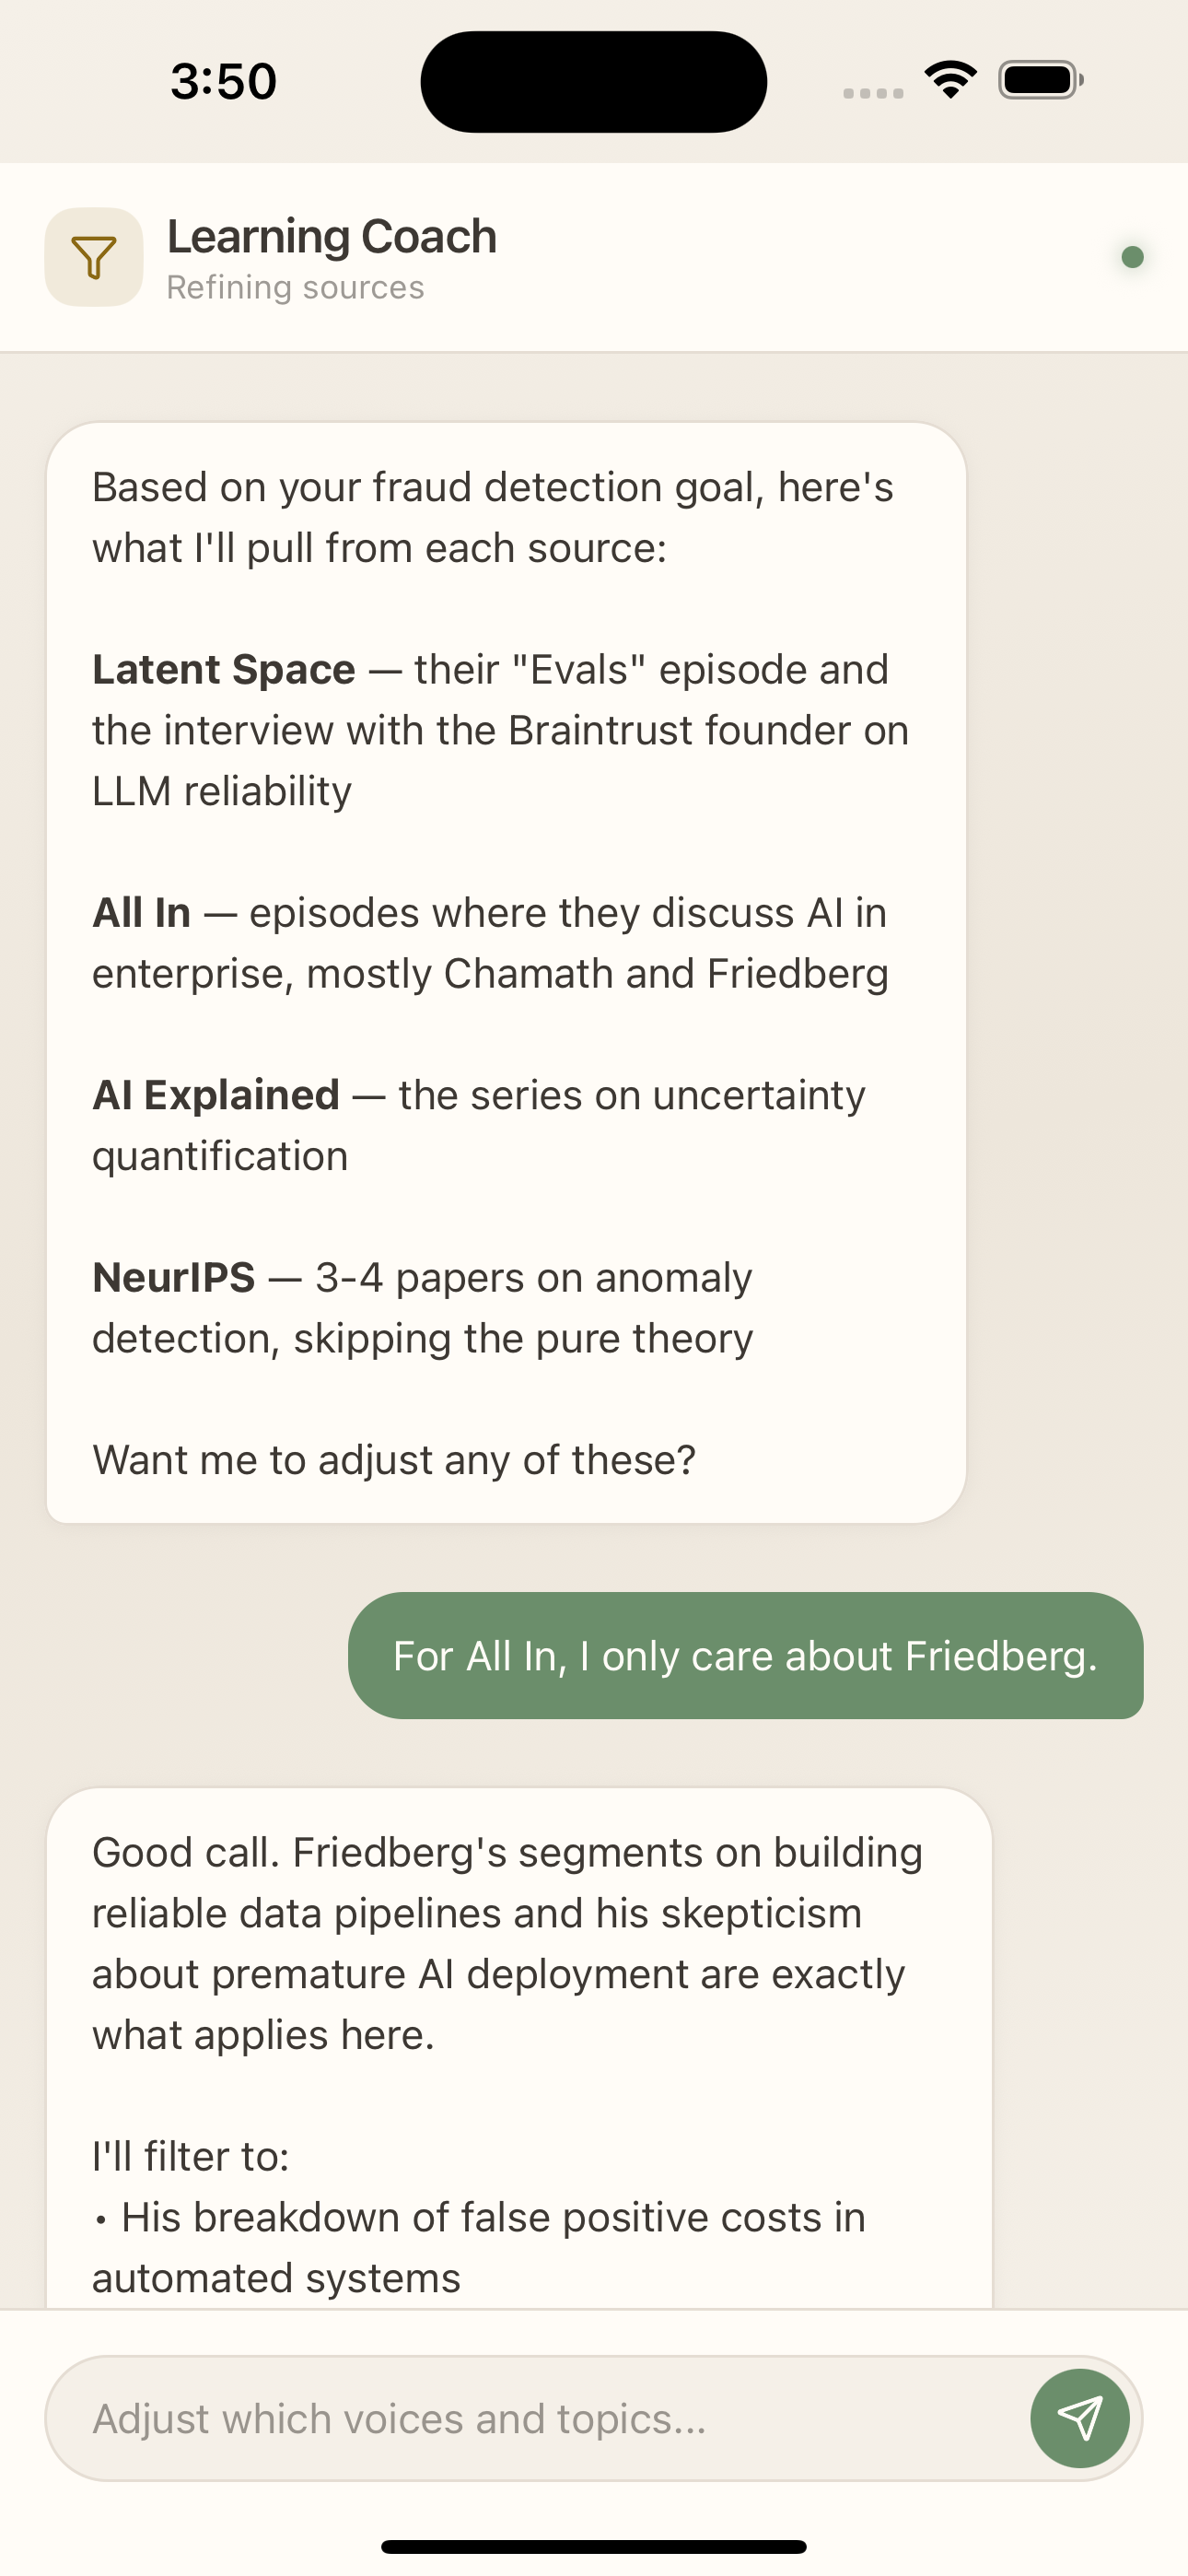Tap "Want me to adjust any of these?" text

tap(394, 1460)
